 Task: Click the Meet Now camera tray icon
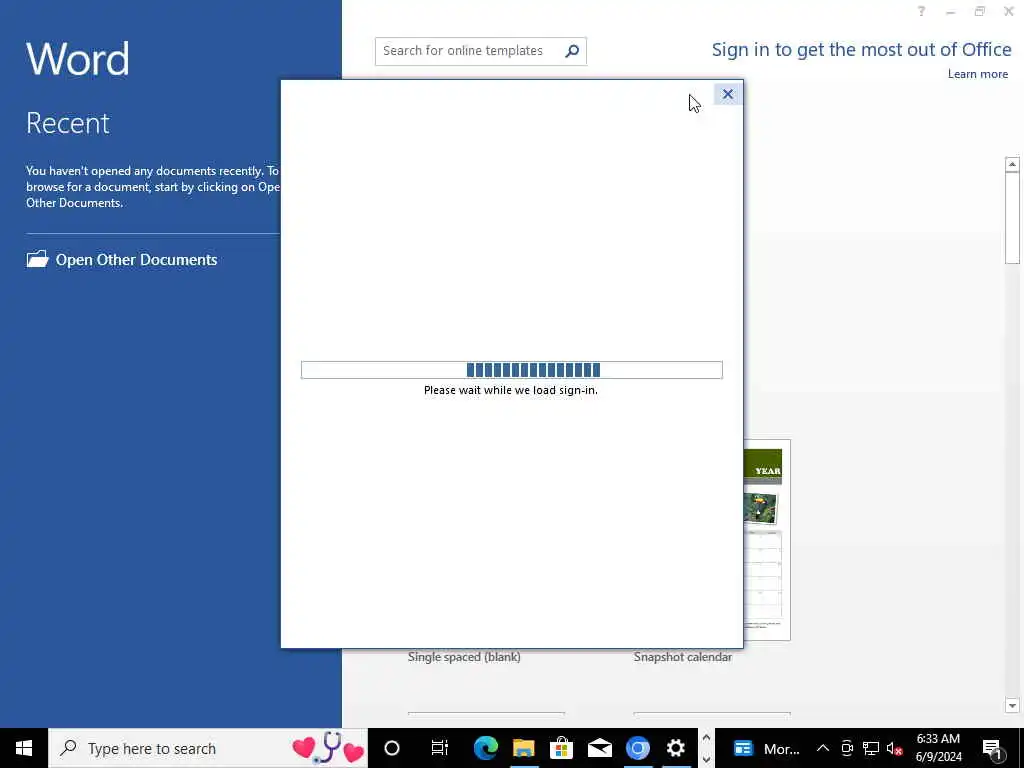point(847,748)
